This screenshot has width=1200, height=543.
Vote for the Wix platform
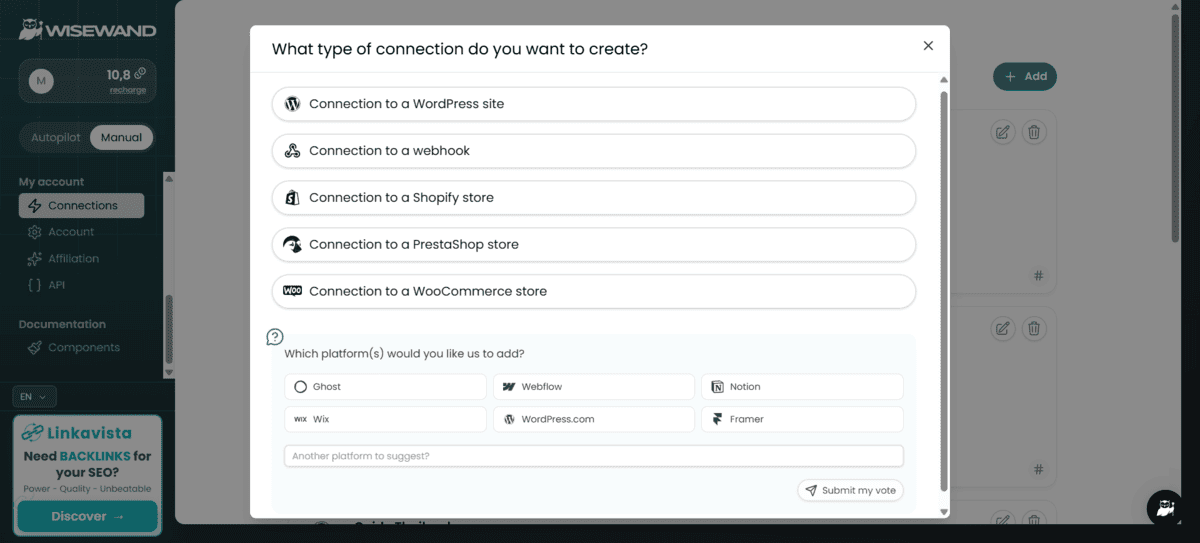(385, 419)
